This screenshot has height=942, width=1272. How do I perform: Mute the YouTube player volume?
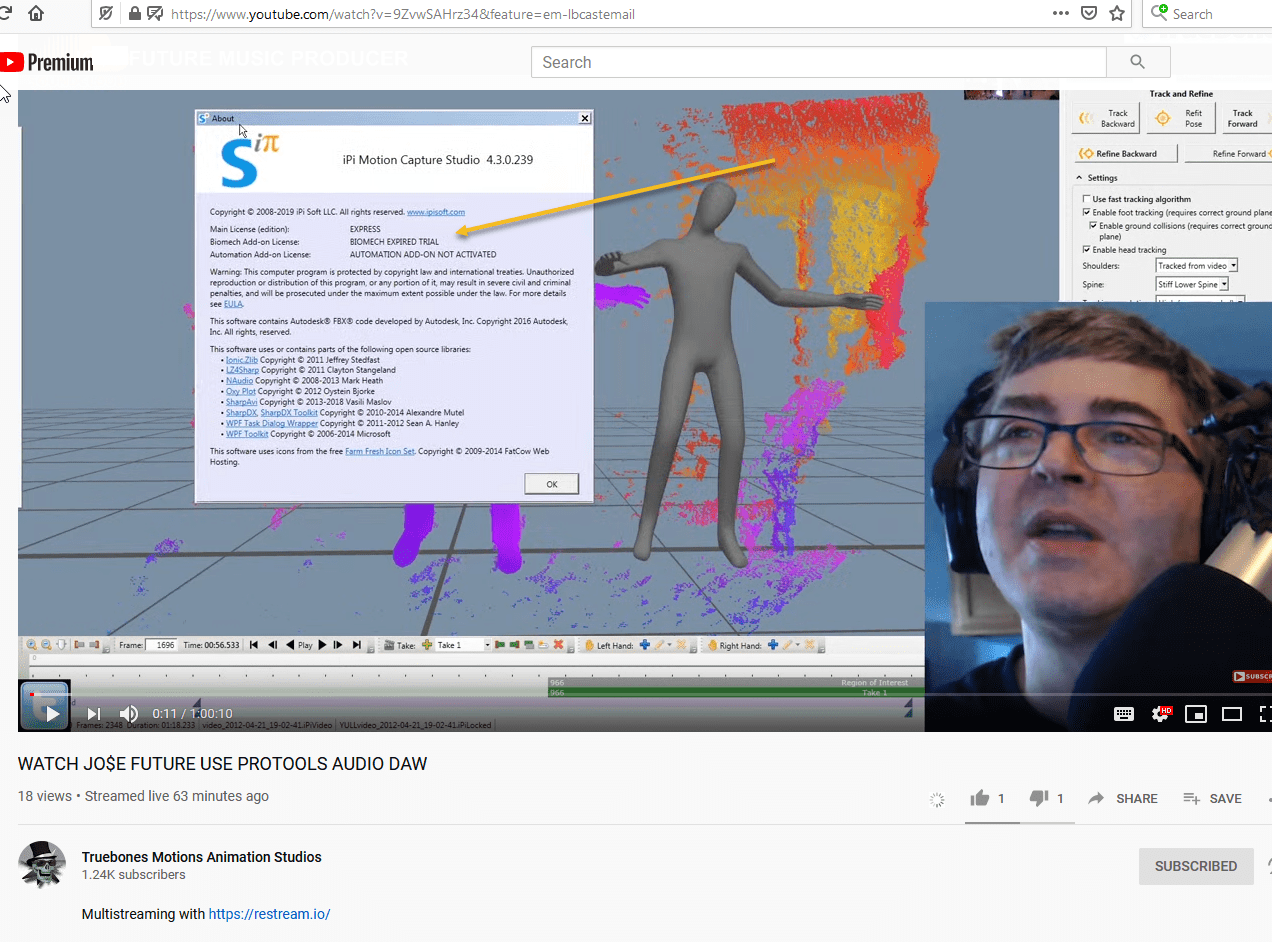coord(129,714)
